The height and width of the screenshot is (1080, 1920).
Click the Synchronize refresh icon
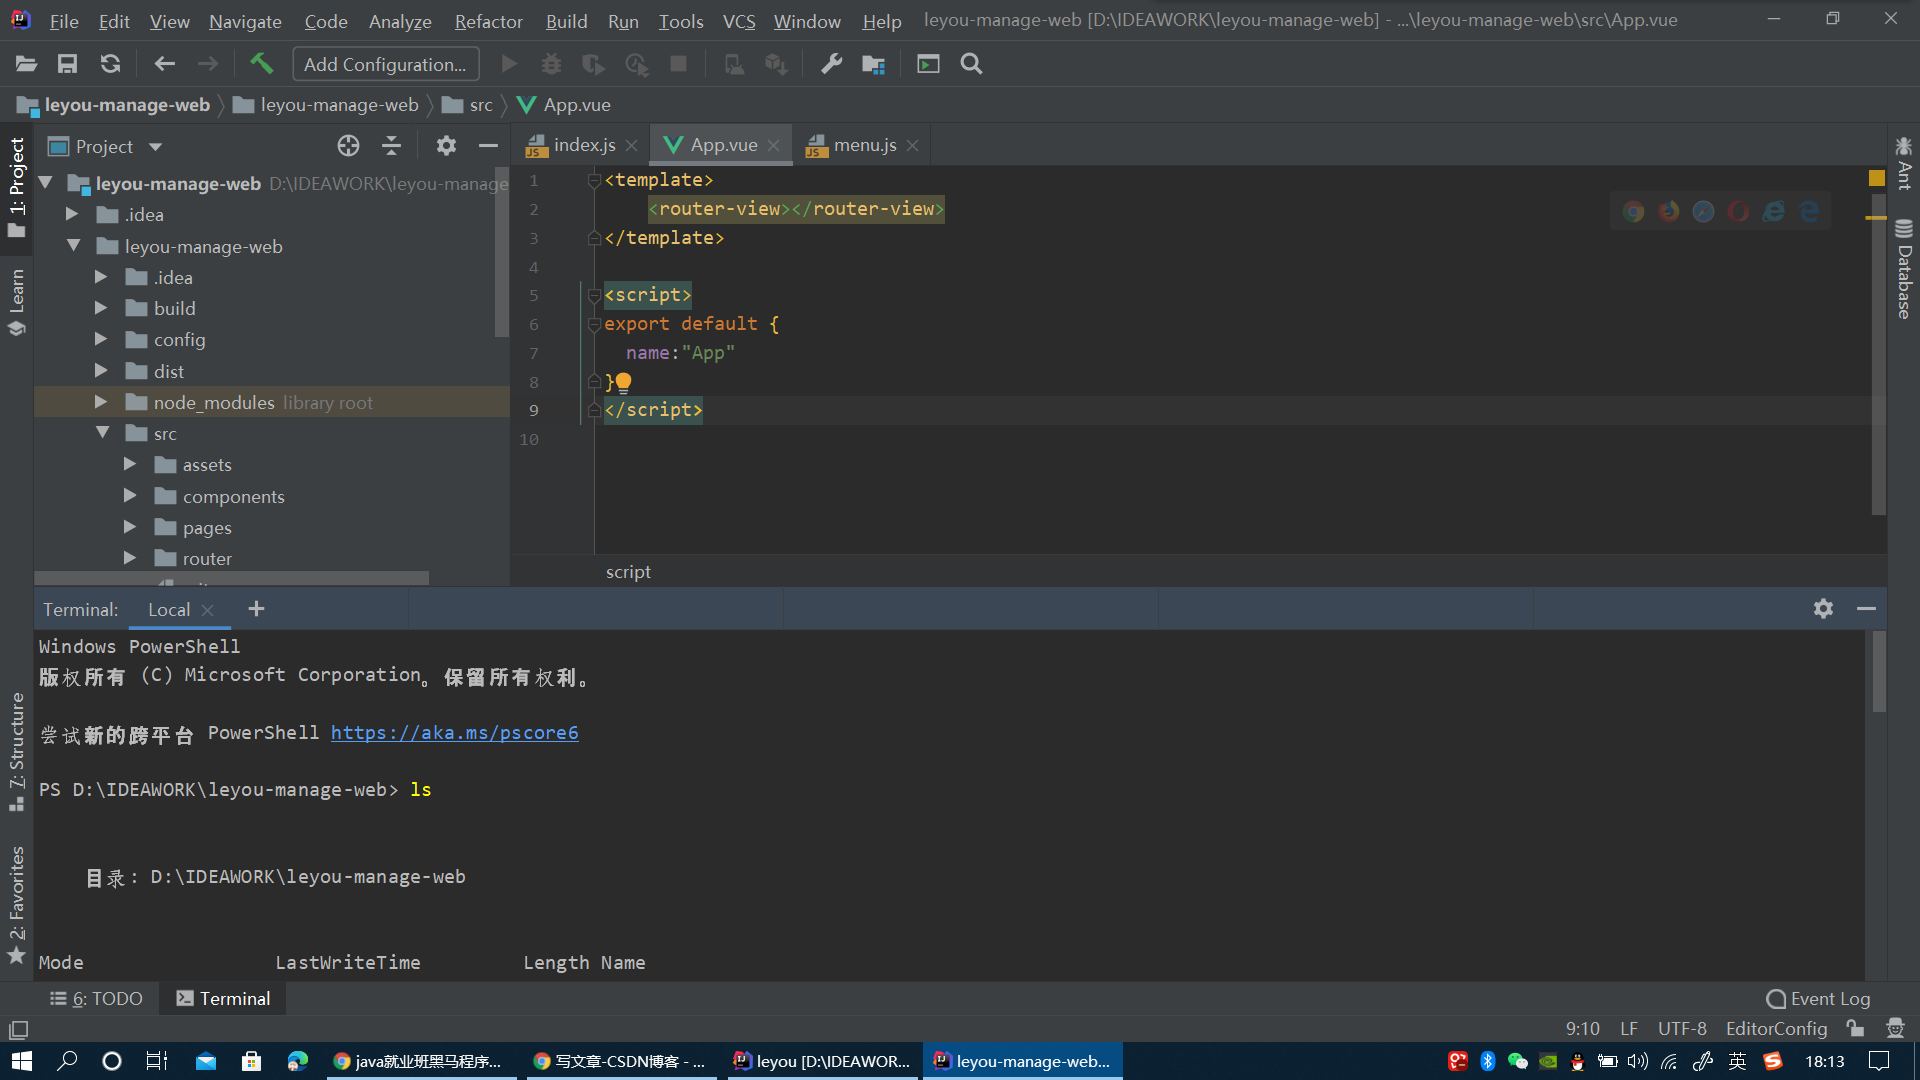tap(110, 64)
